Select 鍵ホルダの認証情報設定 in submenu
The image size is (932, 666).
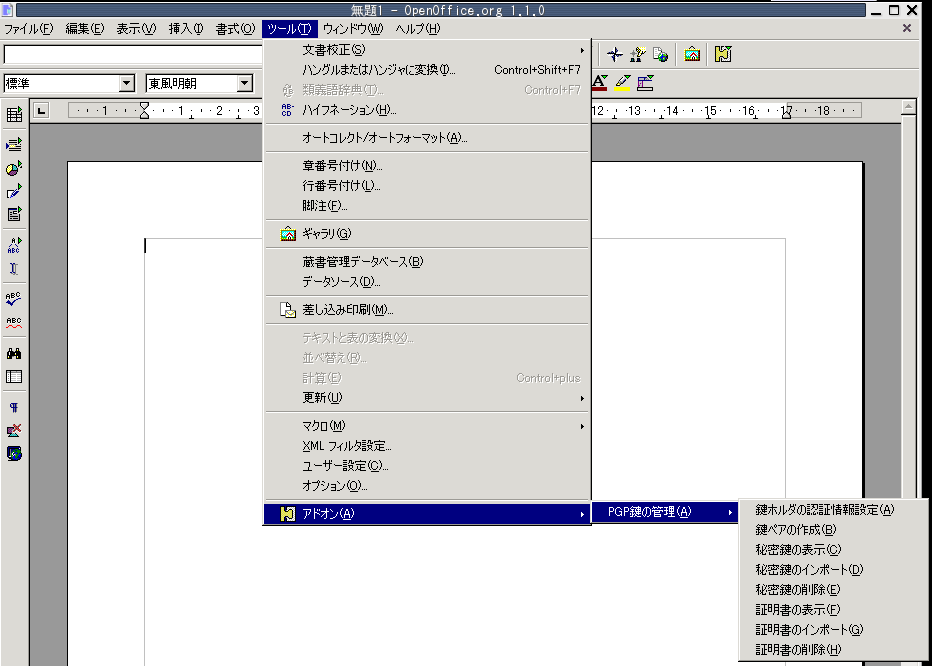pyautogui.click(x=833, y=510)
